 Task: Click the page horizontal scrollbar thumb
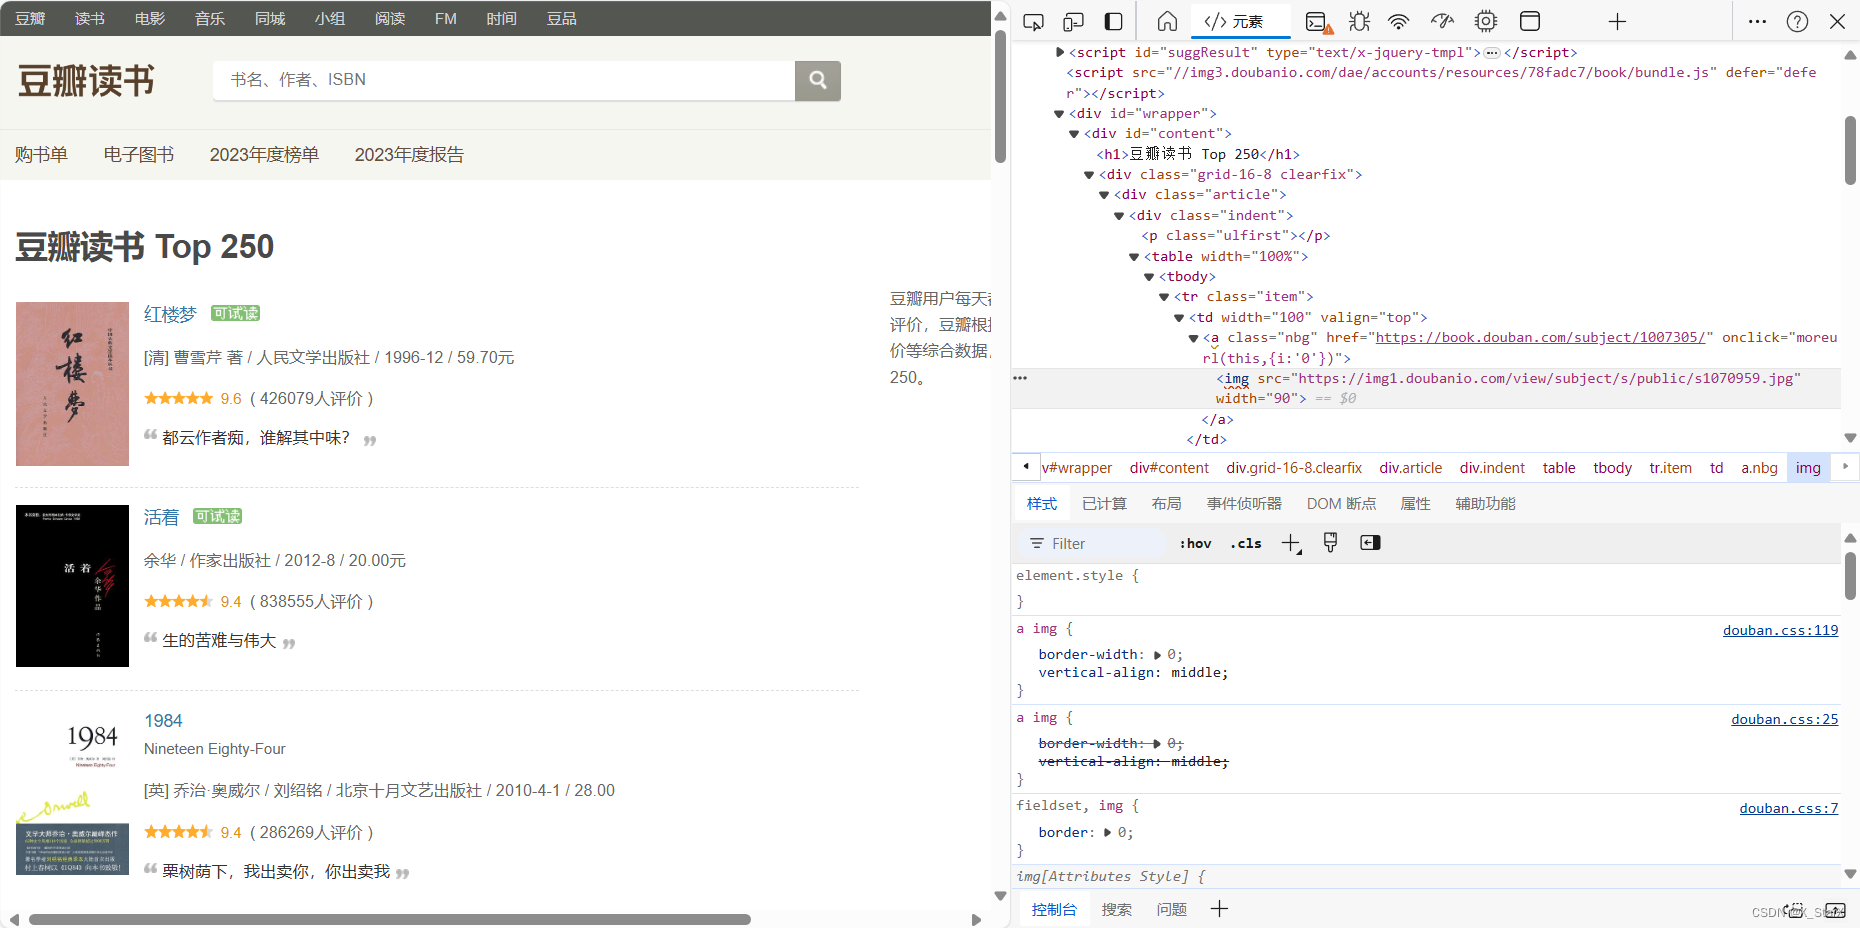click(x=390, y=919)
